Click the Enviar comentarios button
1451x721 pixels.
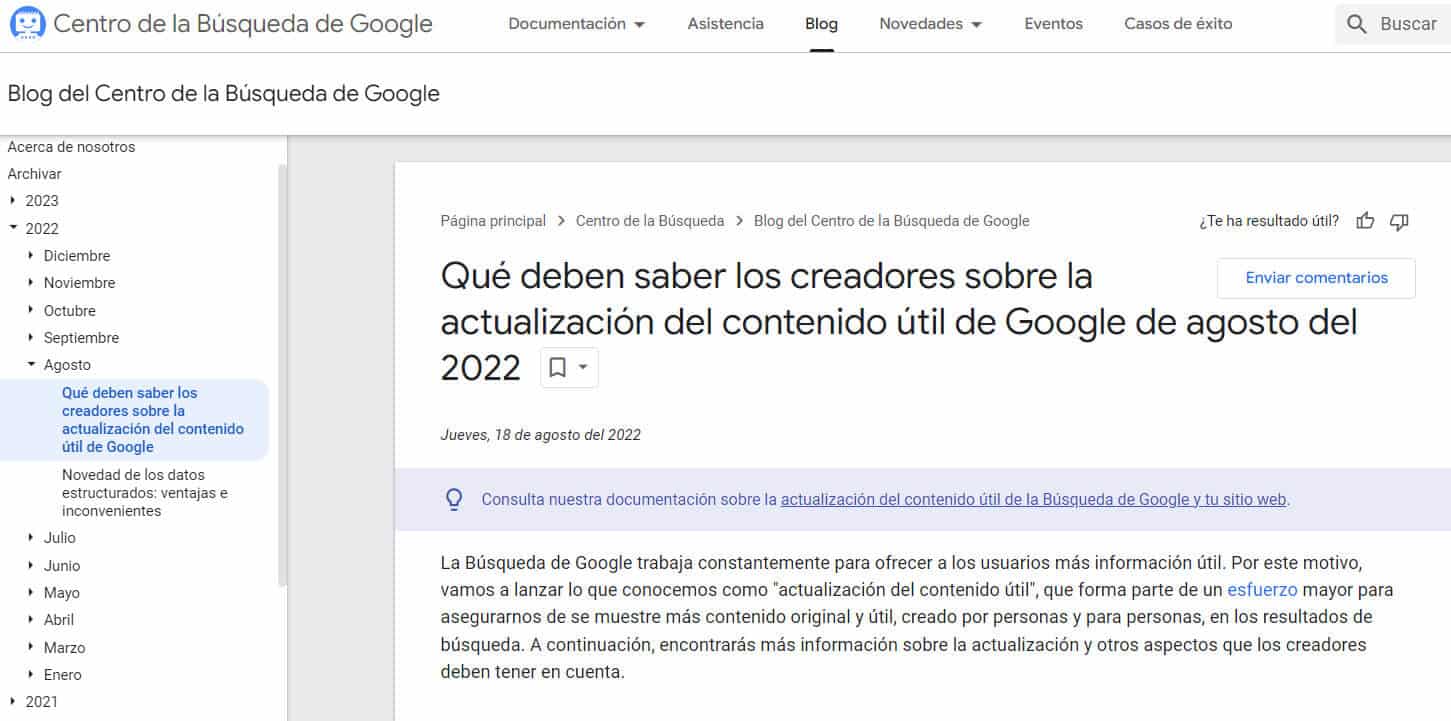1316,278
